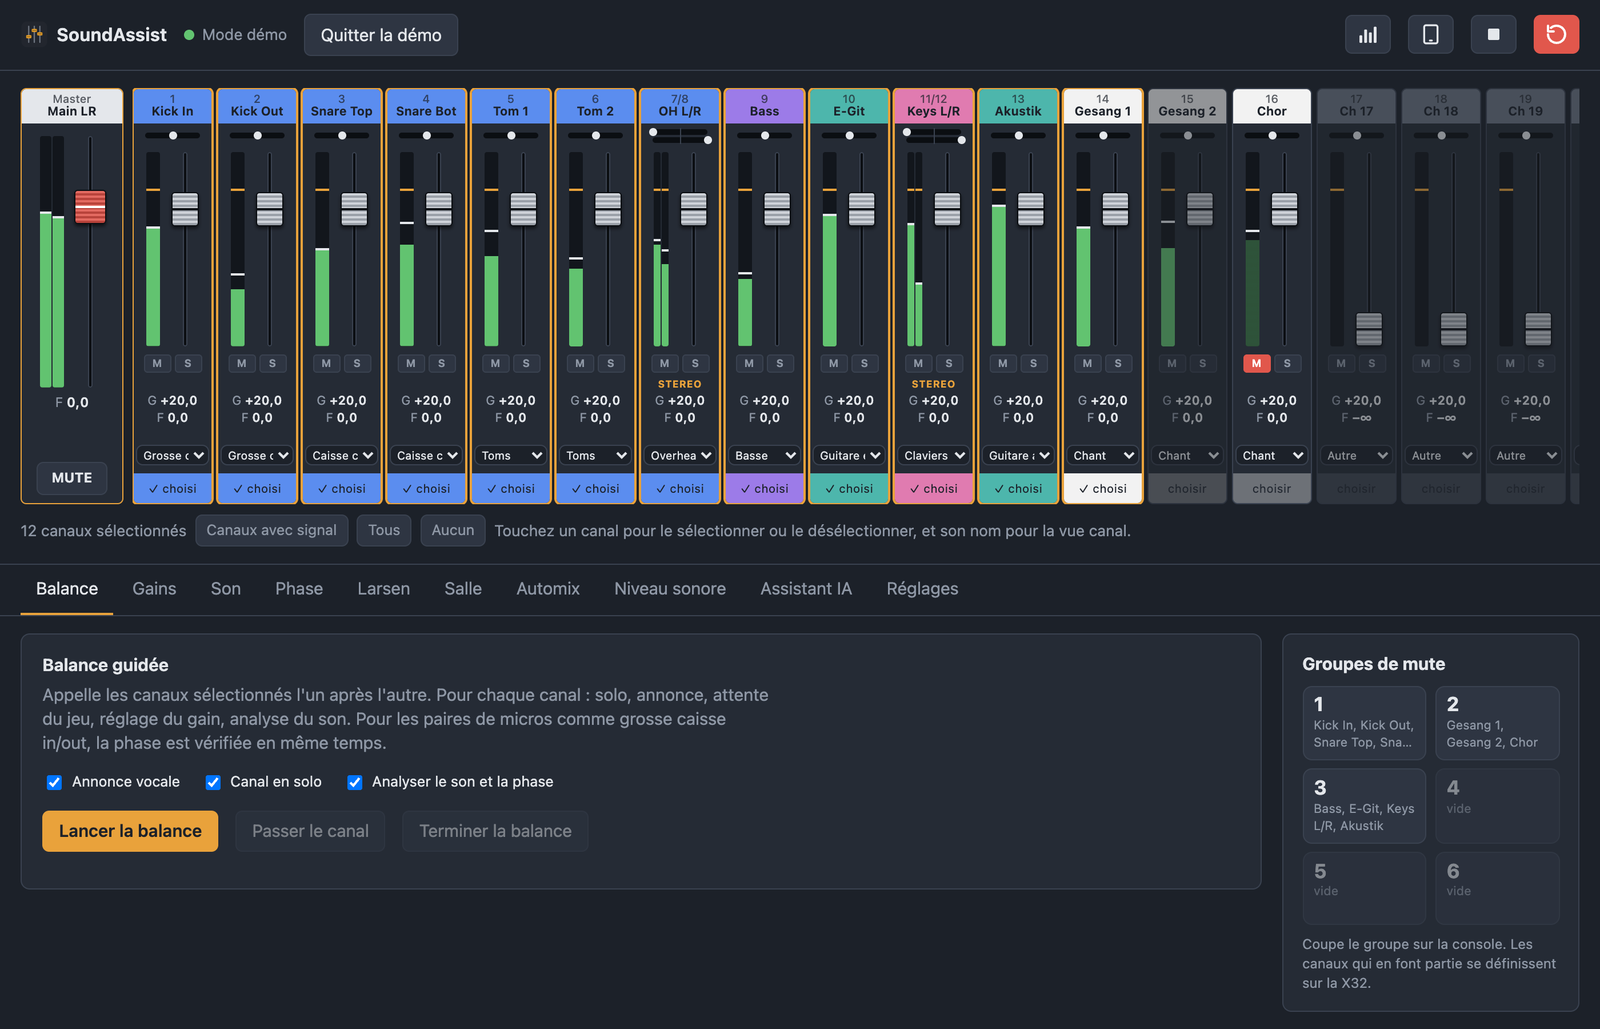Open OH L/R Overhead dropdown

680,455
